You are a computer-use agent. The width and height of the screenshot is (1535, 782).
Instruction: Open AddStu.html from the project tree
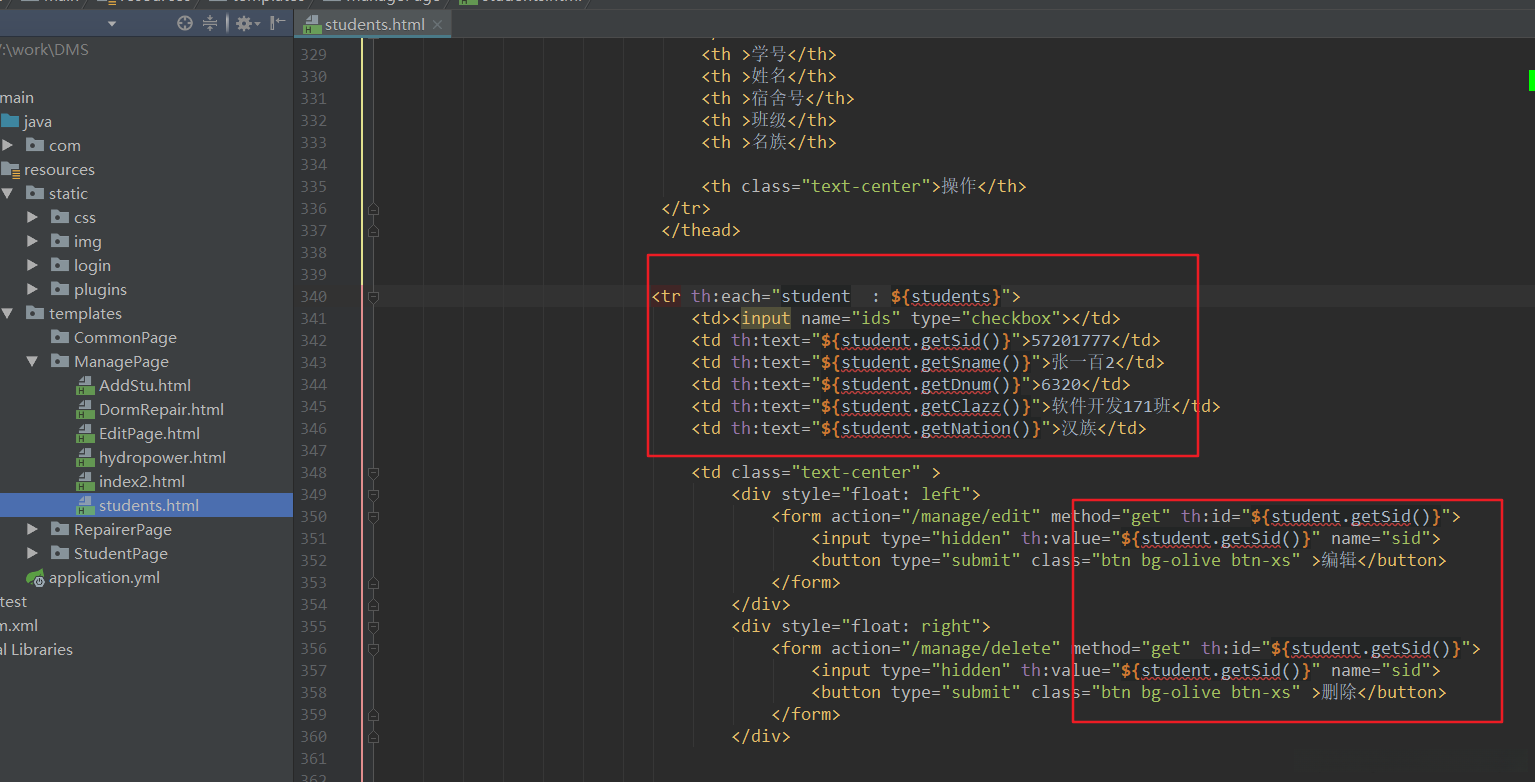(x=144, y=385)
